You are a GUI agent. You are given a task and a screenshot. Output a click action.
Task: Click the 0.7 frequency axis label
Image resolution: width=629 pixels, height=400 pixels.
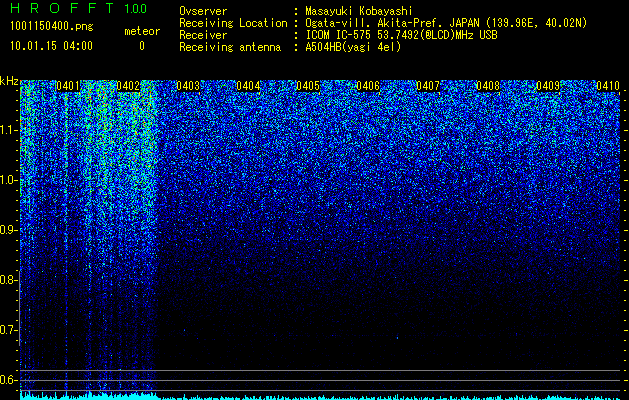coord(9,330)
